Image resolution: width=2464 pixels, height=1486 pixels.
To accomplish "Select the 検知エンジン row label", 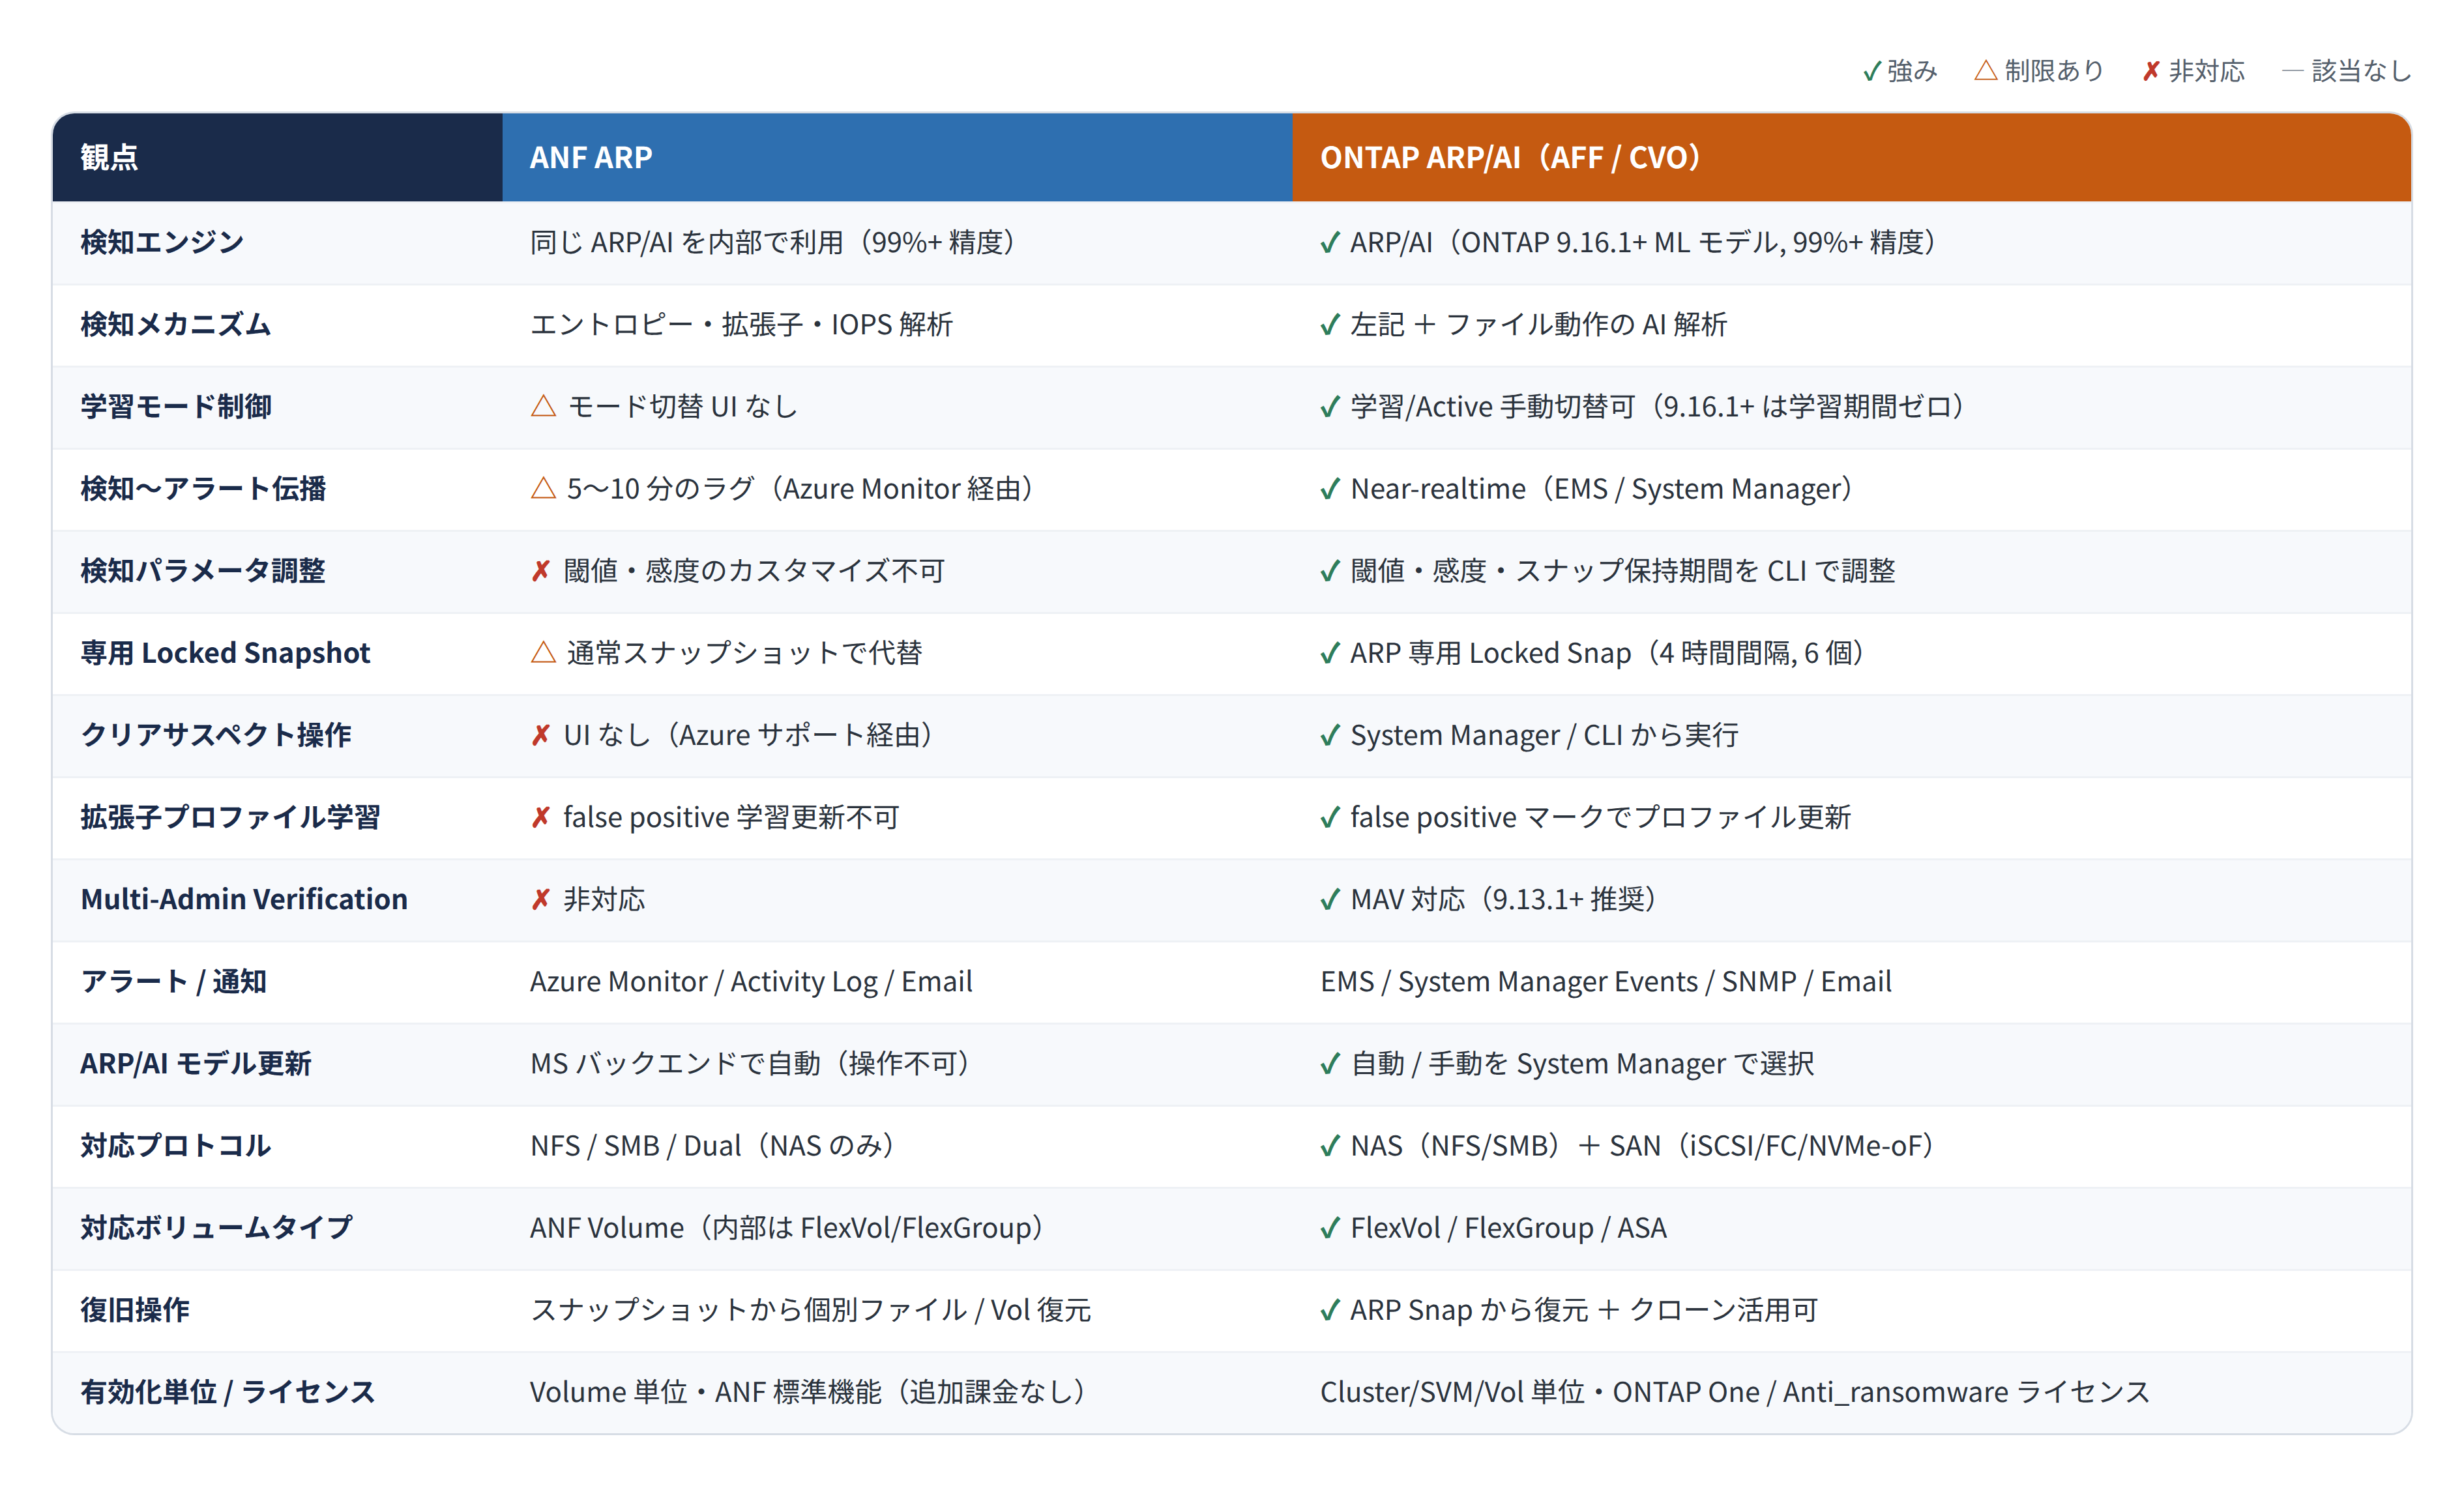I will tap(162, 242).
